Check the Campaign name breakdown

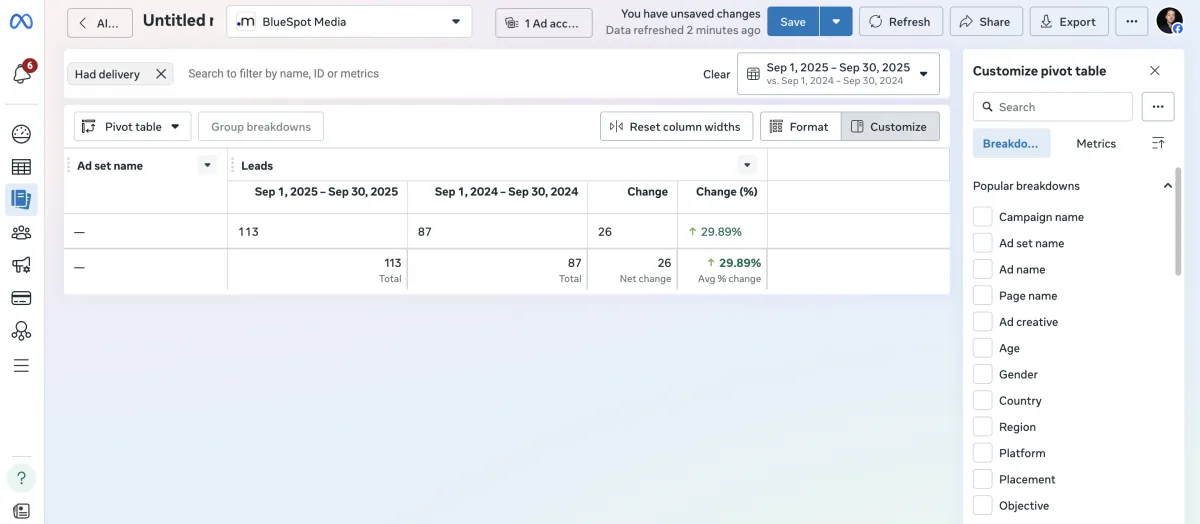983,217
